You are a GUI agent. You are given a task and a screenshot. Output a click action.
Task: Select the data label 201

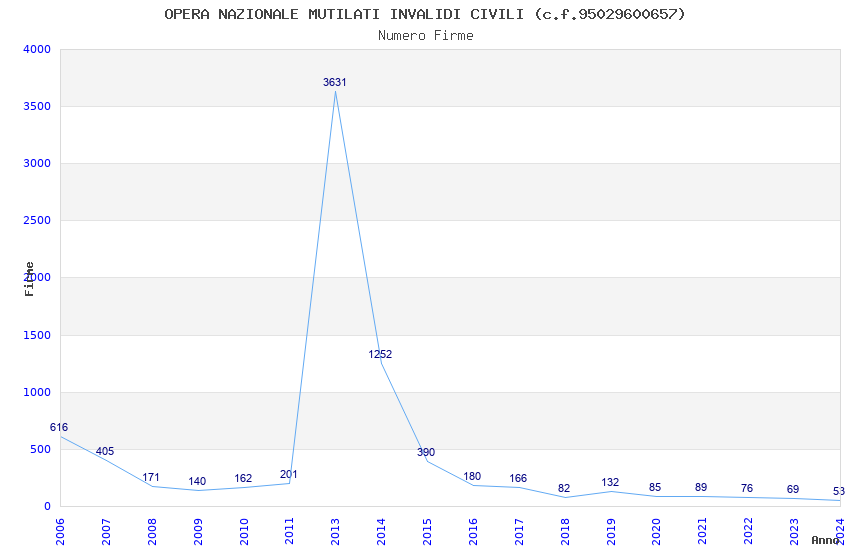(288, 475)
